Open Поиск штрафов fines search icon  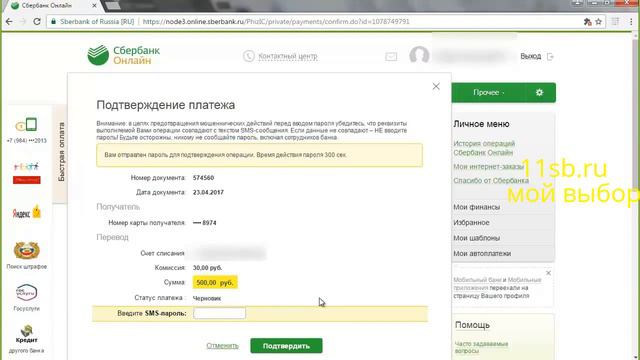tap(27, 250)
